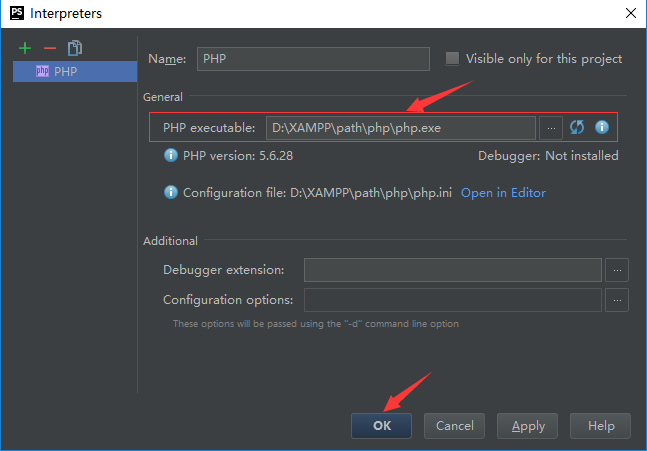
Task: Copy the selected interpreter configuration
Action: point(75,48)
